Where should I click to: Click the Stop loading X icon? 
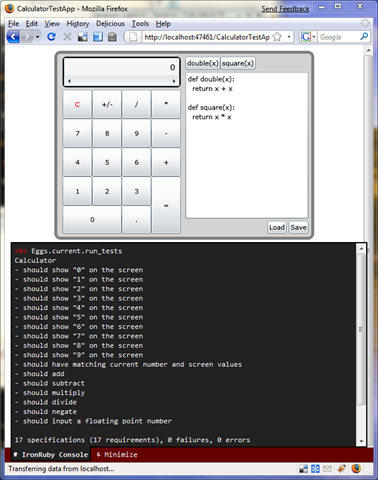click(67, 37)
